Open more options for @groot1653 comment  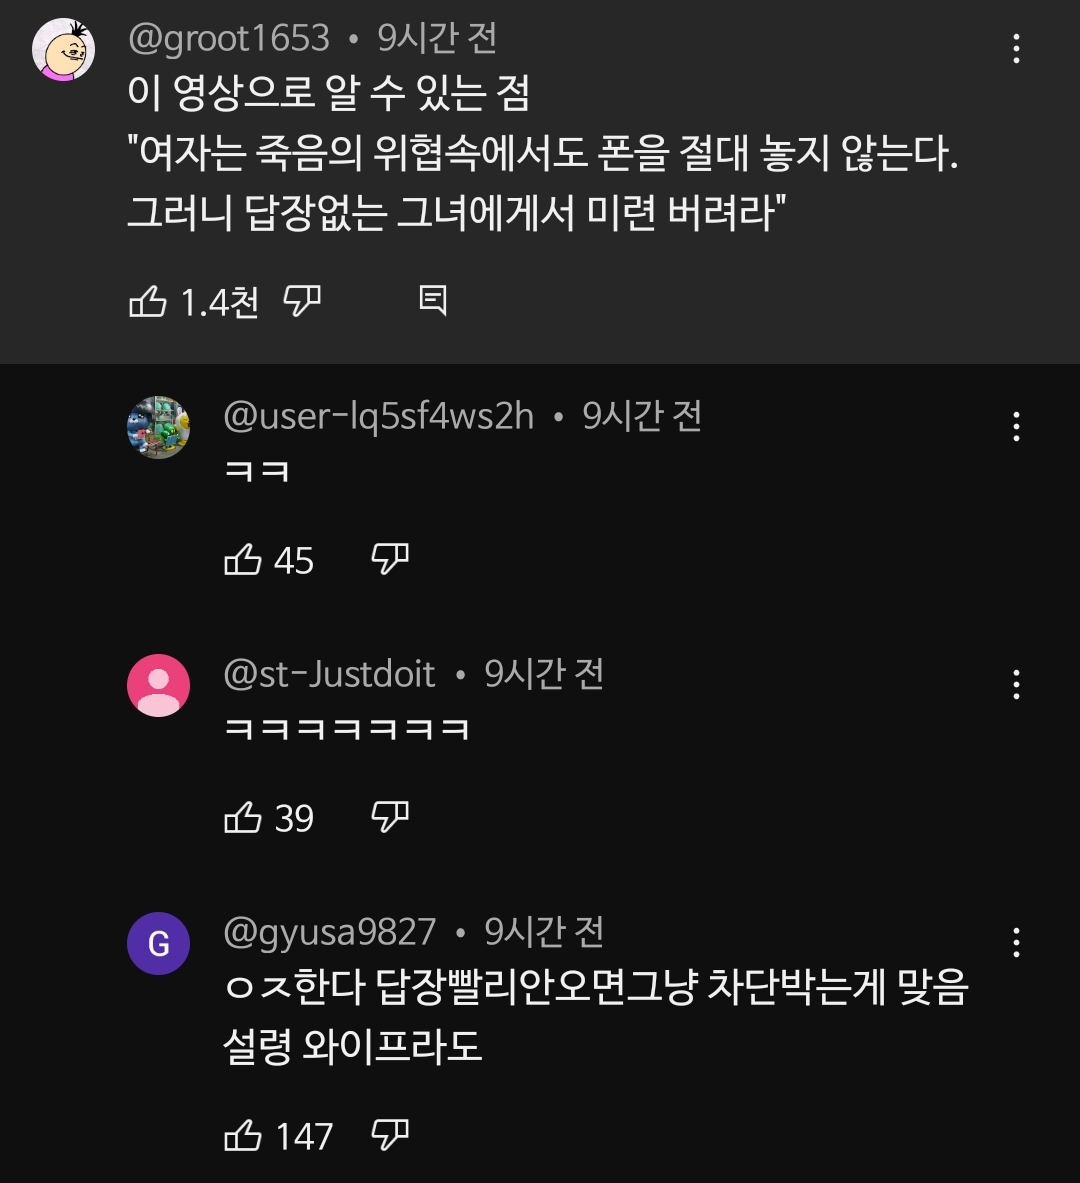click(1016, 48)
